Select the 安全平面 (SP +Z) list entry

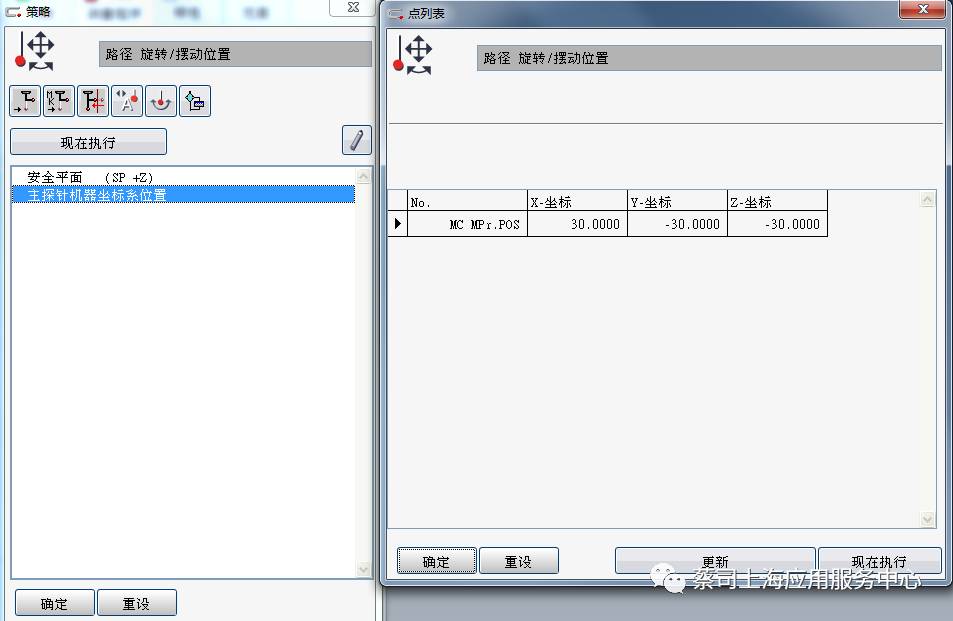(x=182, y=177)
